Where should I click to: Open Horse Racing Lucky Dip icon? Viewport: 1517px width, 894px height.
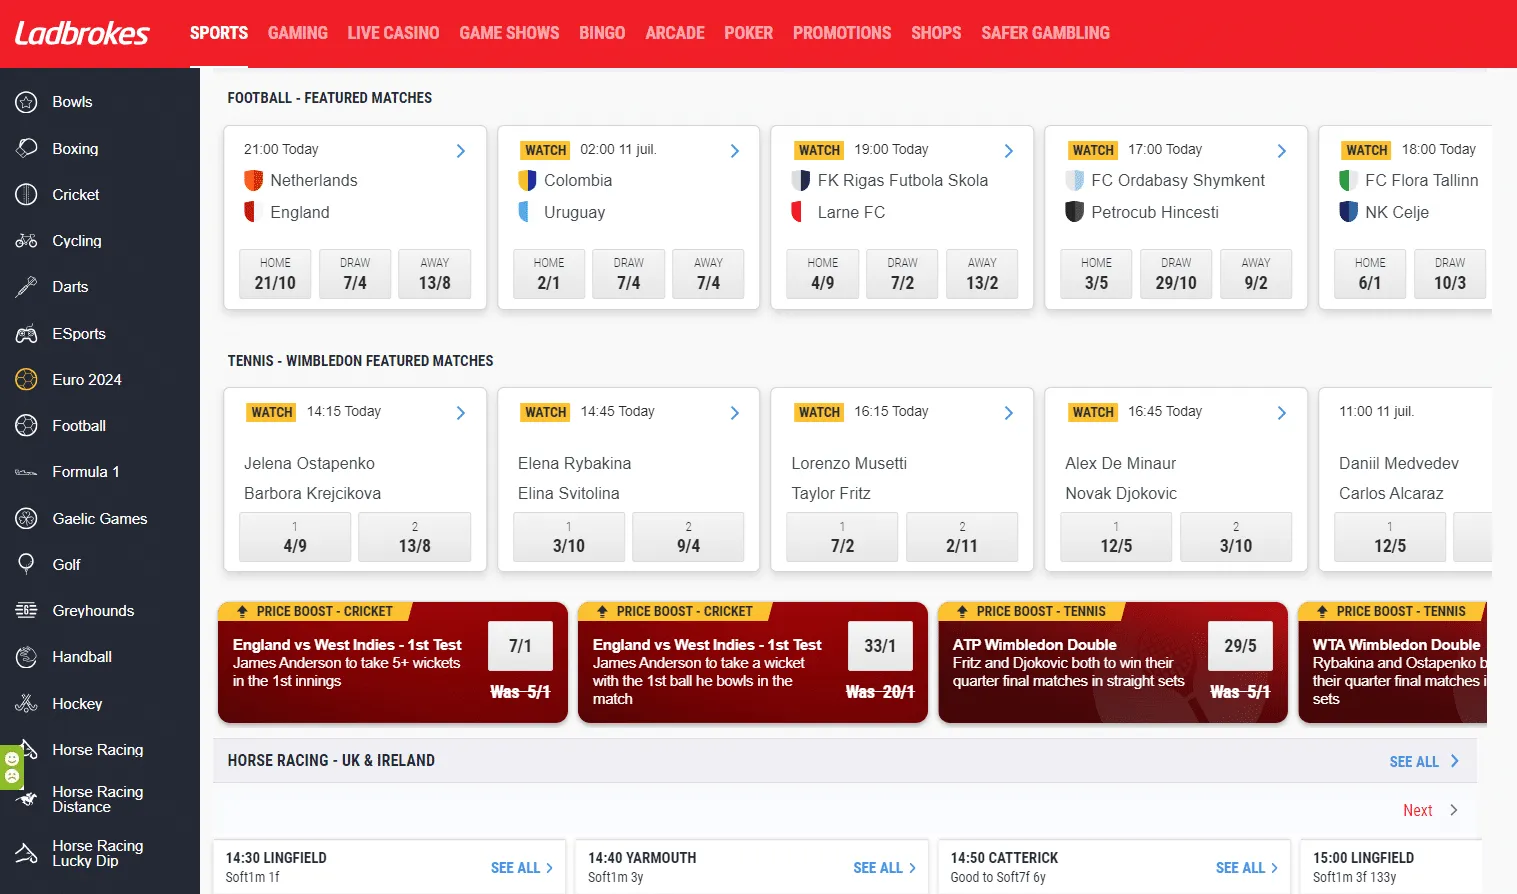pos(24,851)
